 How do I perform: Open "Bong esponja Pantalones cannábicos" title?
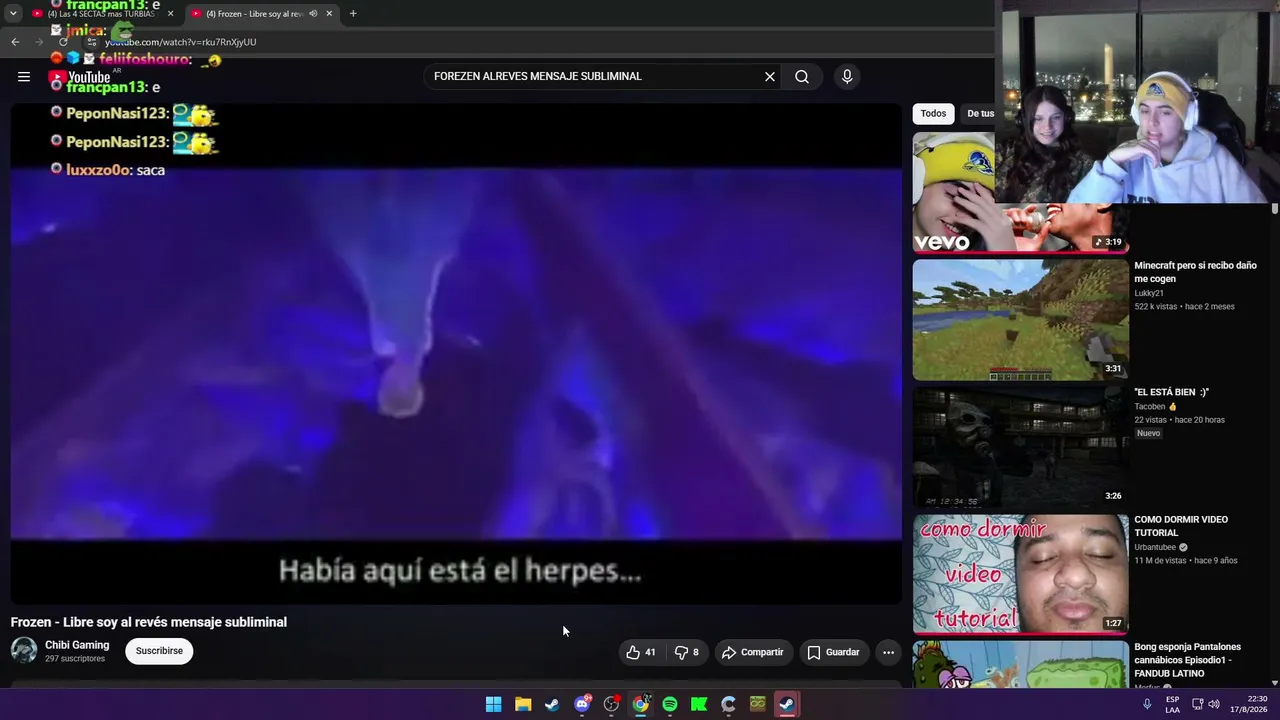1187,660
